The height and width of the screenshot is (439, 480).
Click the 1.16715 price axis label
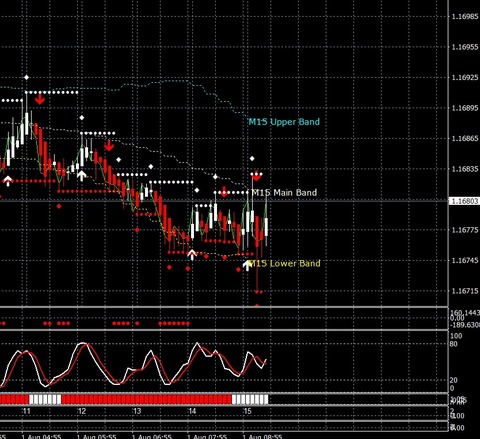[465, 291]
